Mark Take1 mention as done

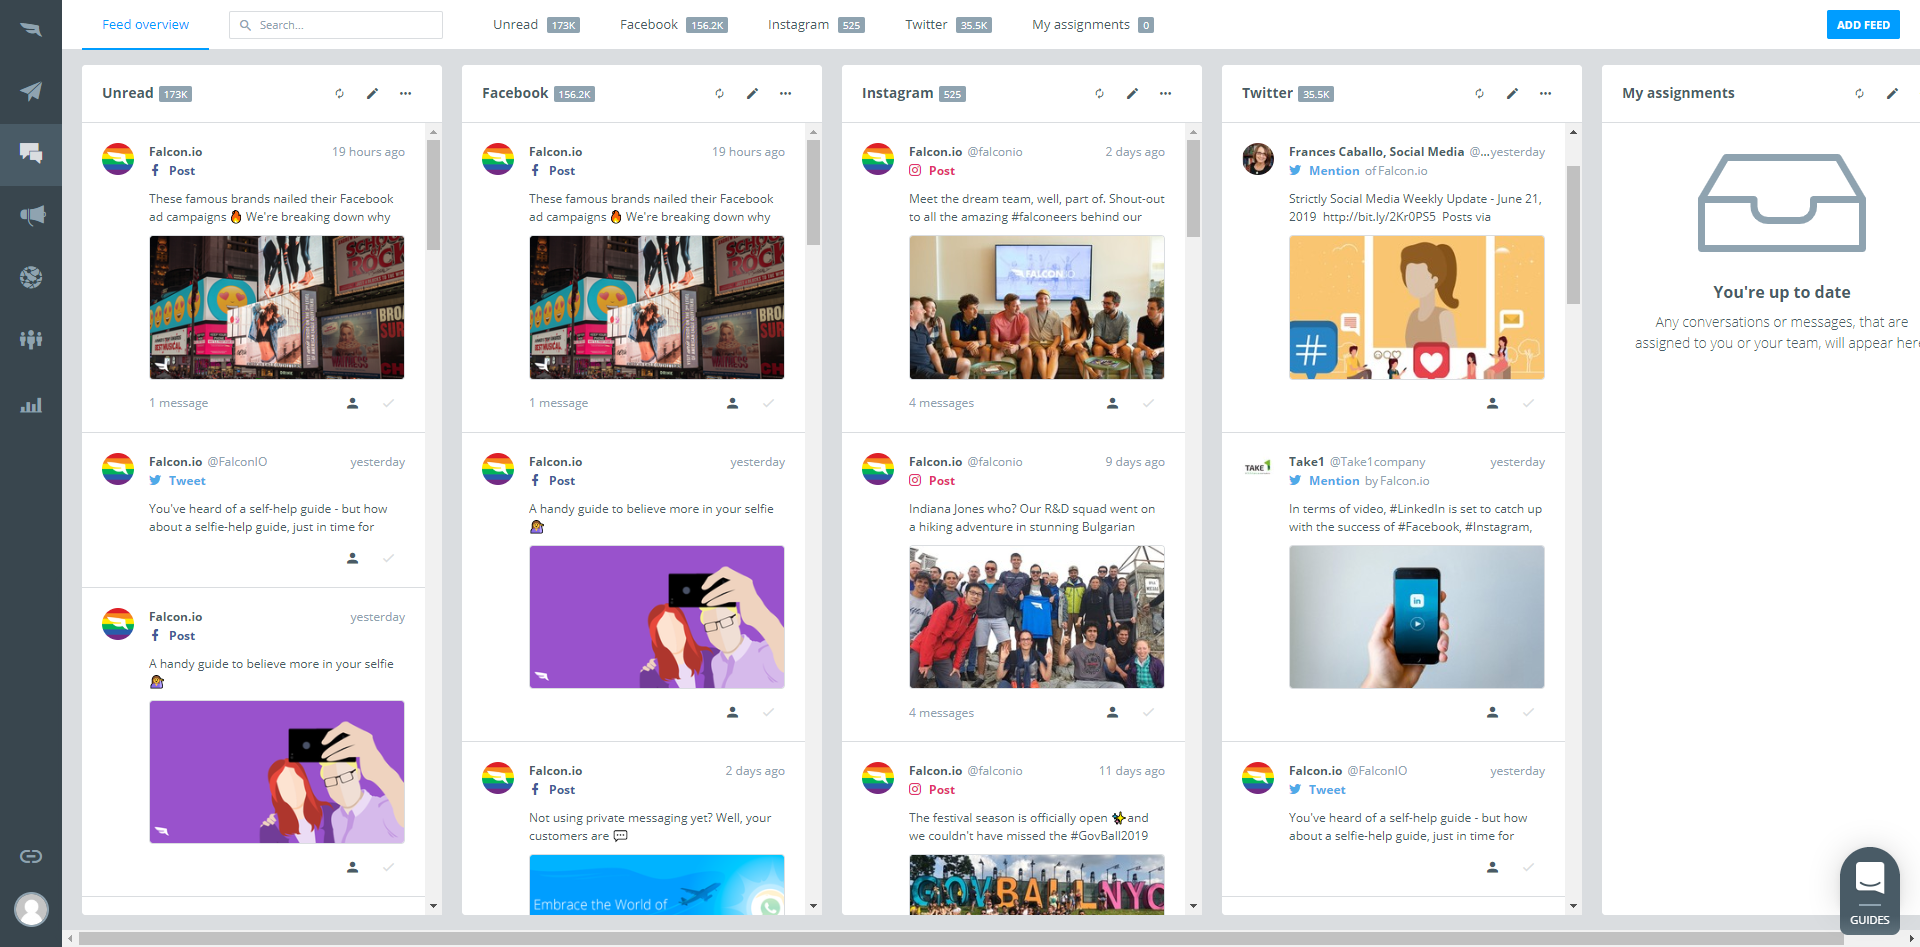(x=1528, y=712)
